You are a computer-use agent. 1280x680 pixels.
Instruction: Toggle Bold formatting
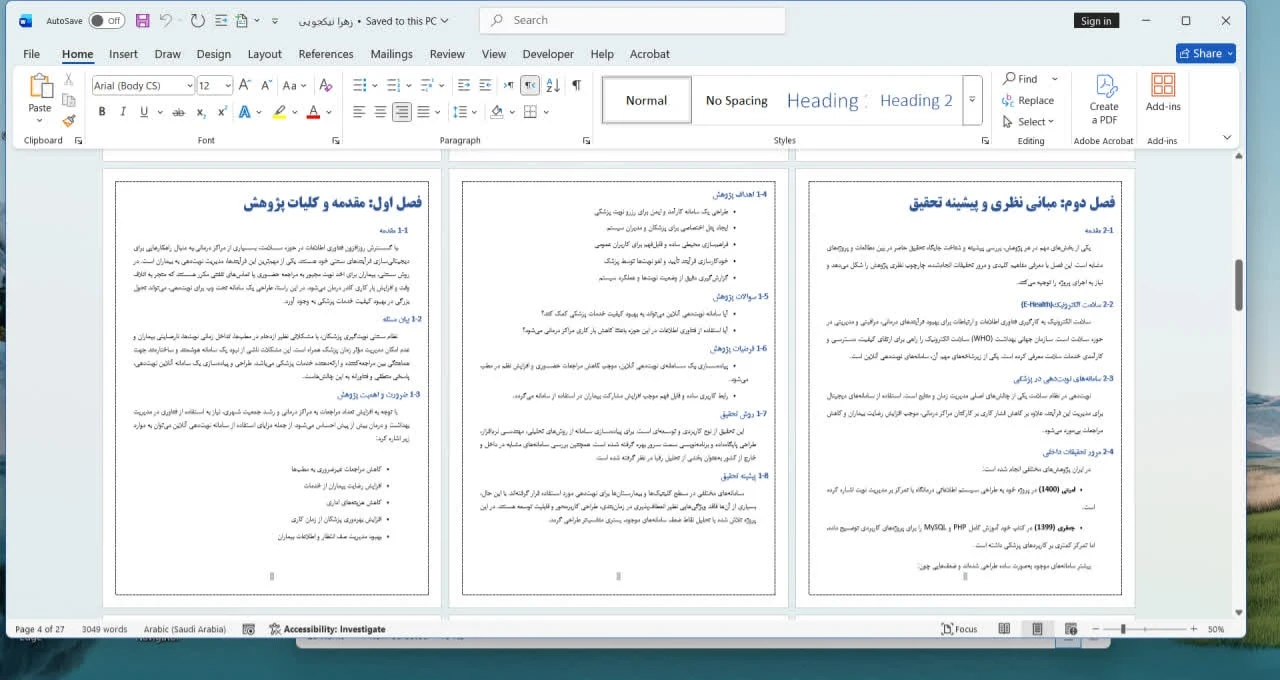click(x=102, y=112)
